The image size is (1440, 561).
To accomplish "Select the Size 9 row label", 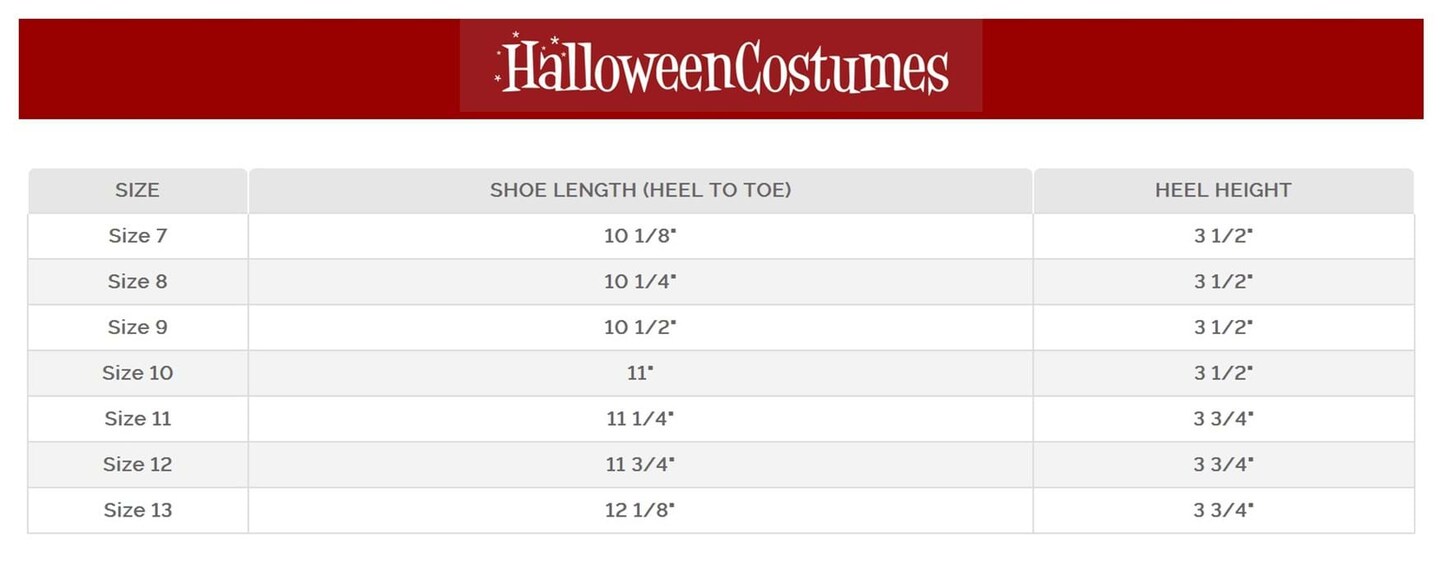I will [x=137, y=327].
